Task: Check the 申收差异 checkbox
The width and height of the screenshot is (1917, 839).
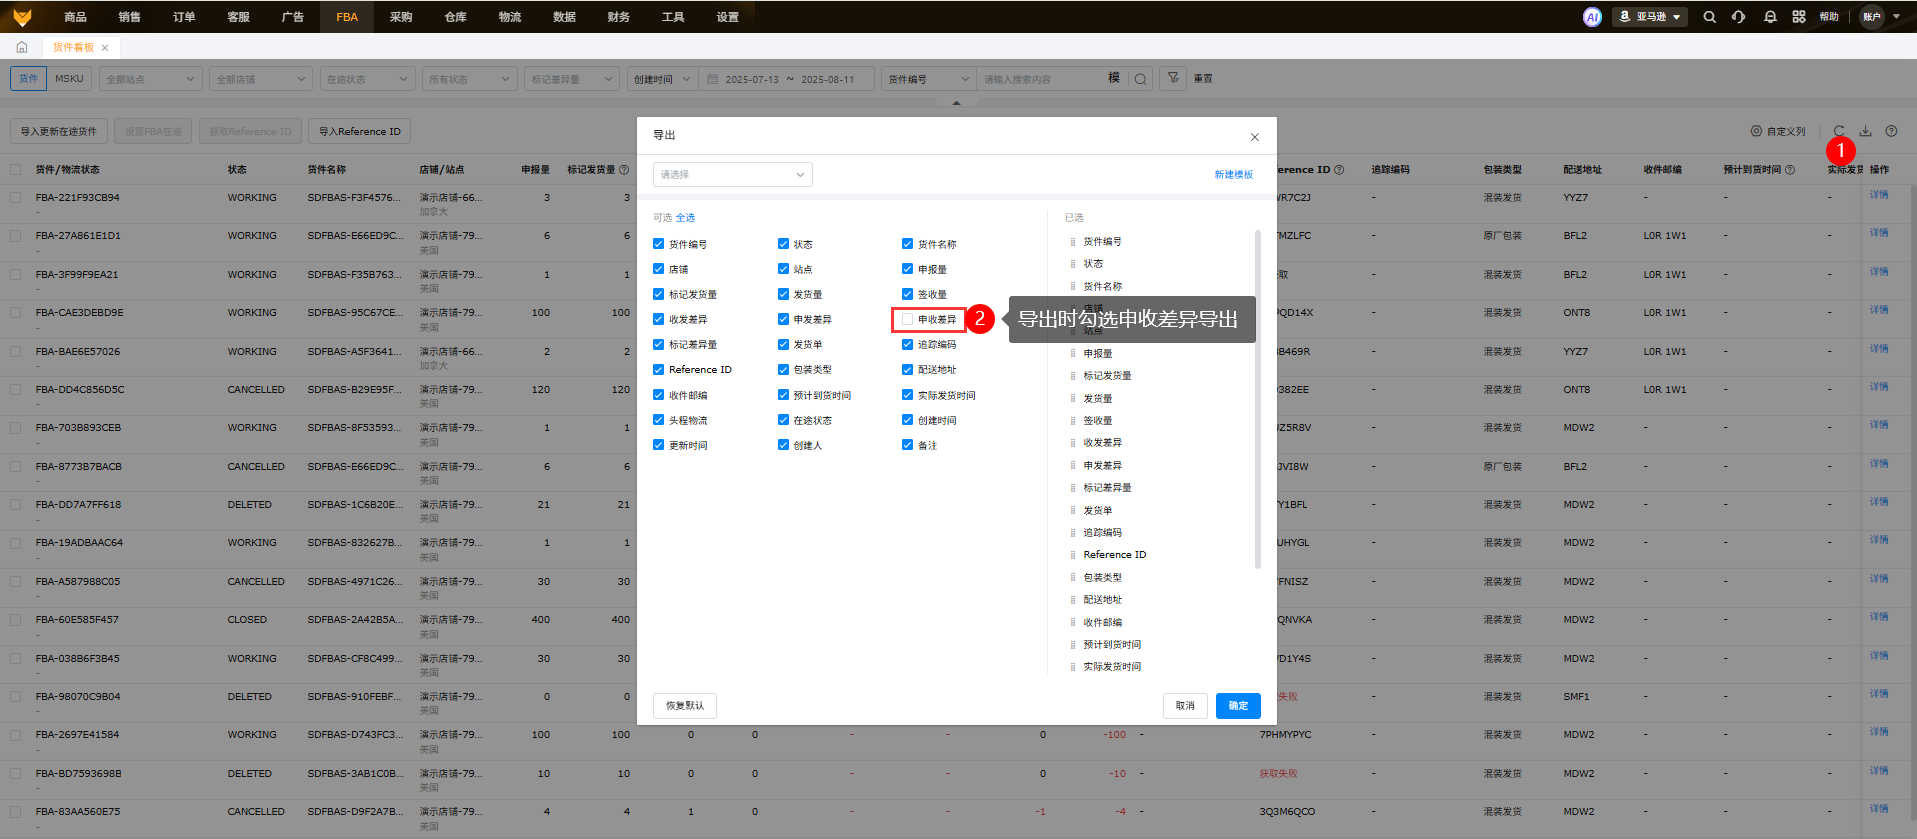Action: pyautogui.click(x=908, y=320)
